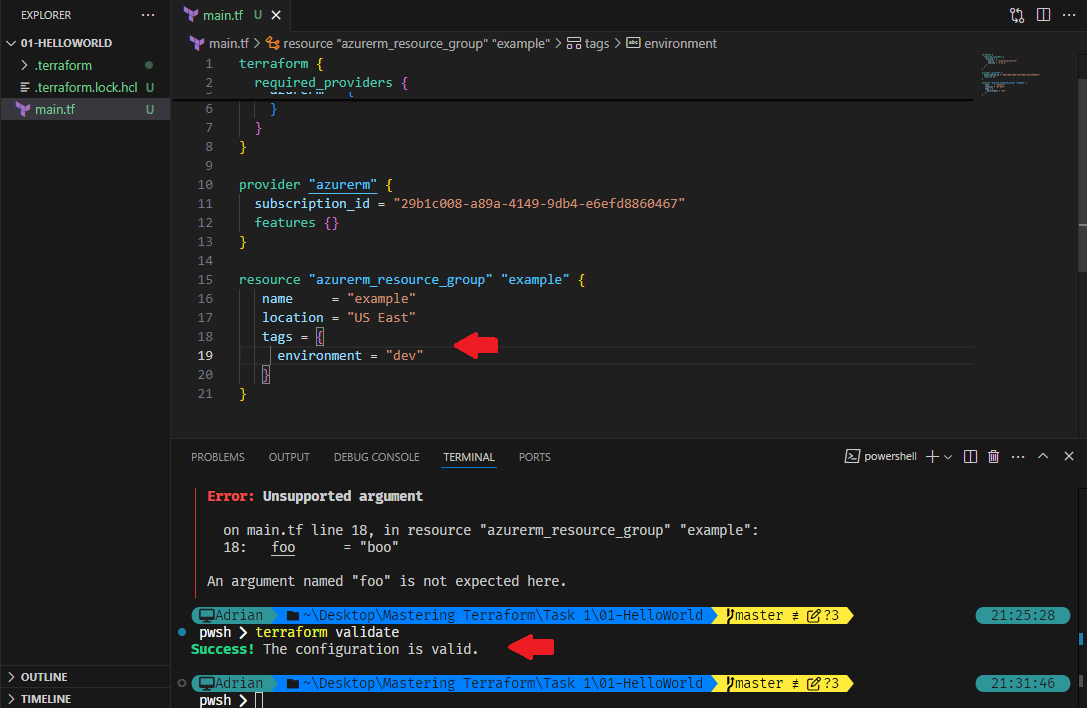Image resolution: width=1087 pixels, height=708 pixels.
Task: Click the azurerm_resource_group resource breadcrumb
Action: pyautogui.click(x=416, y=43)
